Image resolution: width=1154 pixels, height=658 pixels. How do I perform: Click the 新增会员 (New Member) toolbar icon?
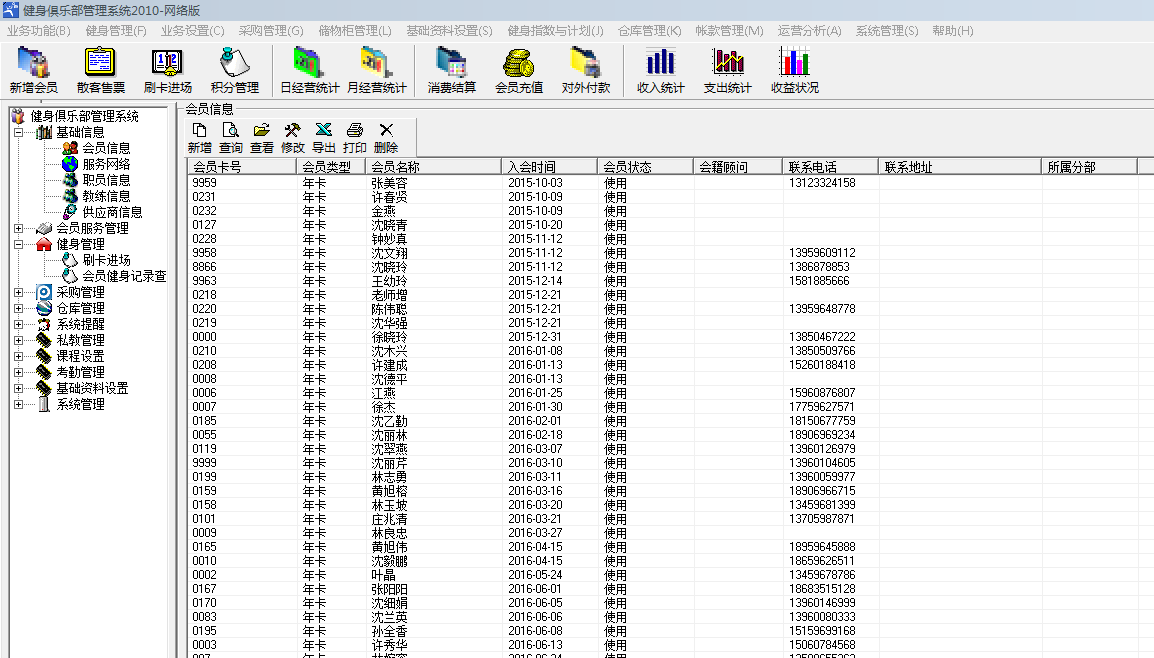click(32, 70)
